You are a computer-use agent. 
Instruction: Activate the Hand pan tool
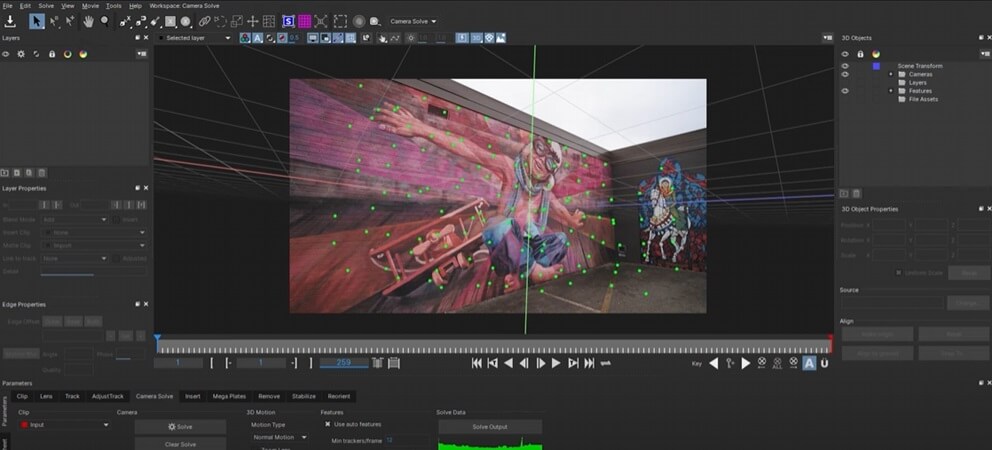click(x=88, y=20)
